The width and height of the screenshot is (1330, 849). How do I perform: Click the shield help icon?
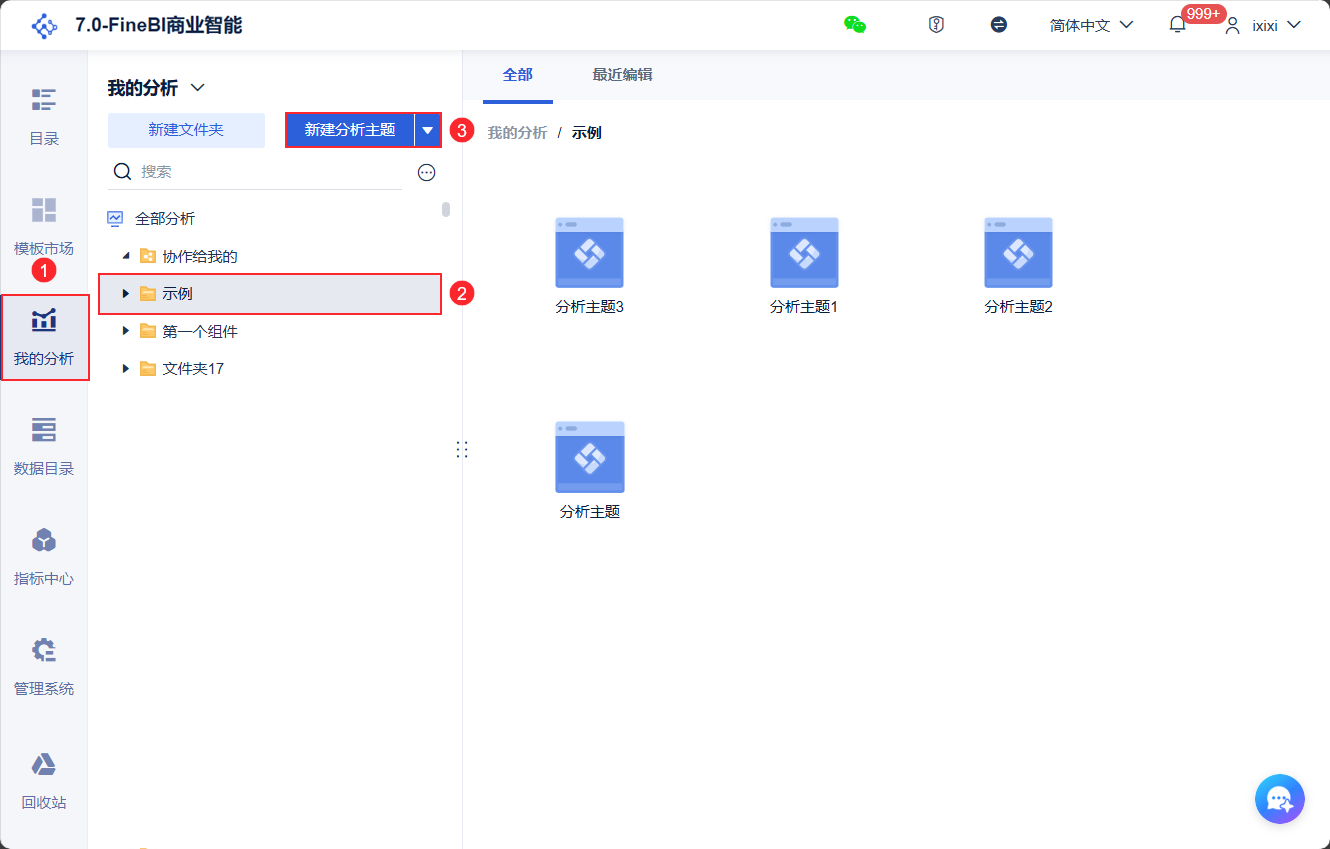click(x=936, y=25)
